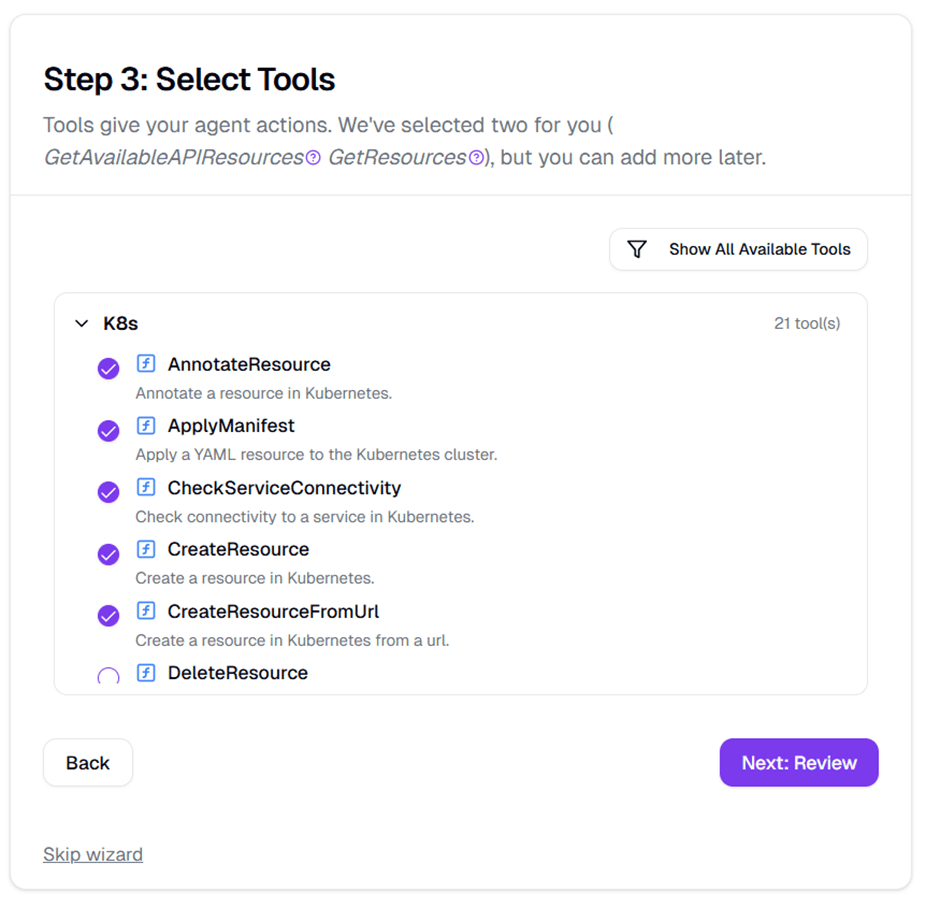The image size is (940, 907).
Task: Click the function icon beside CheckServiceConnectivity
Action: (146, 488)
